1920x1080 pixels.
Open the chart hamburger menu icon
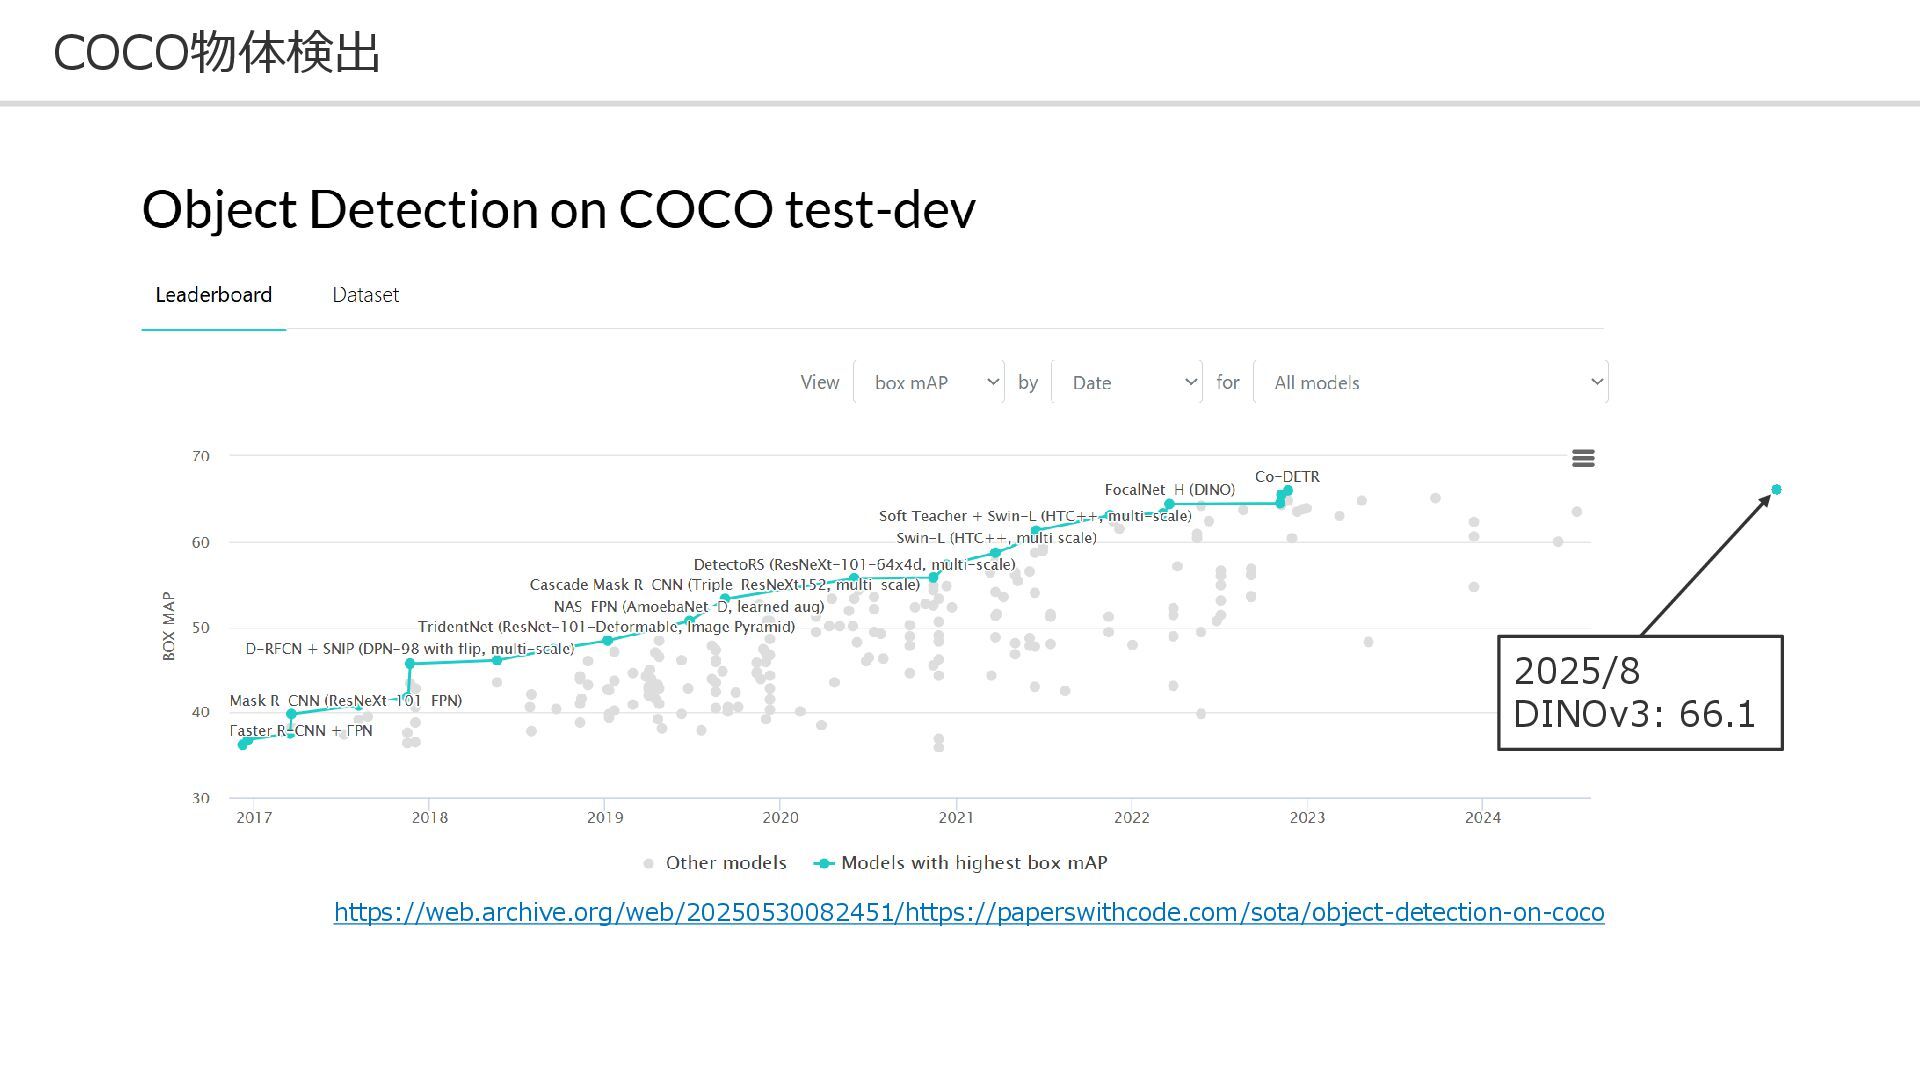click(1582, 458)
